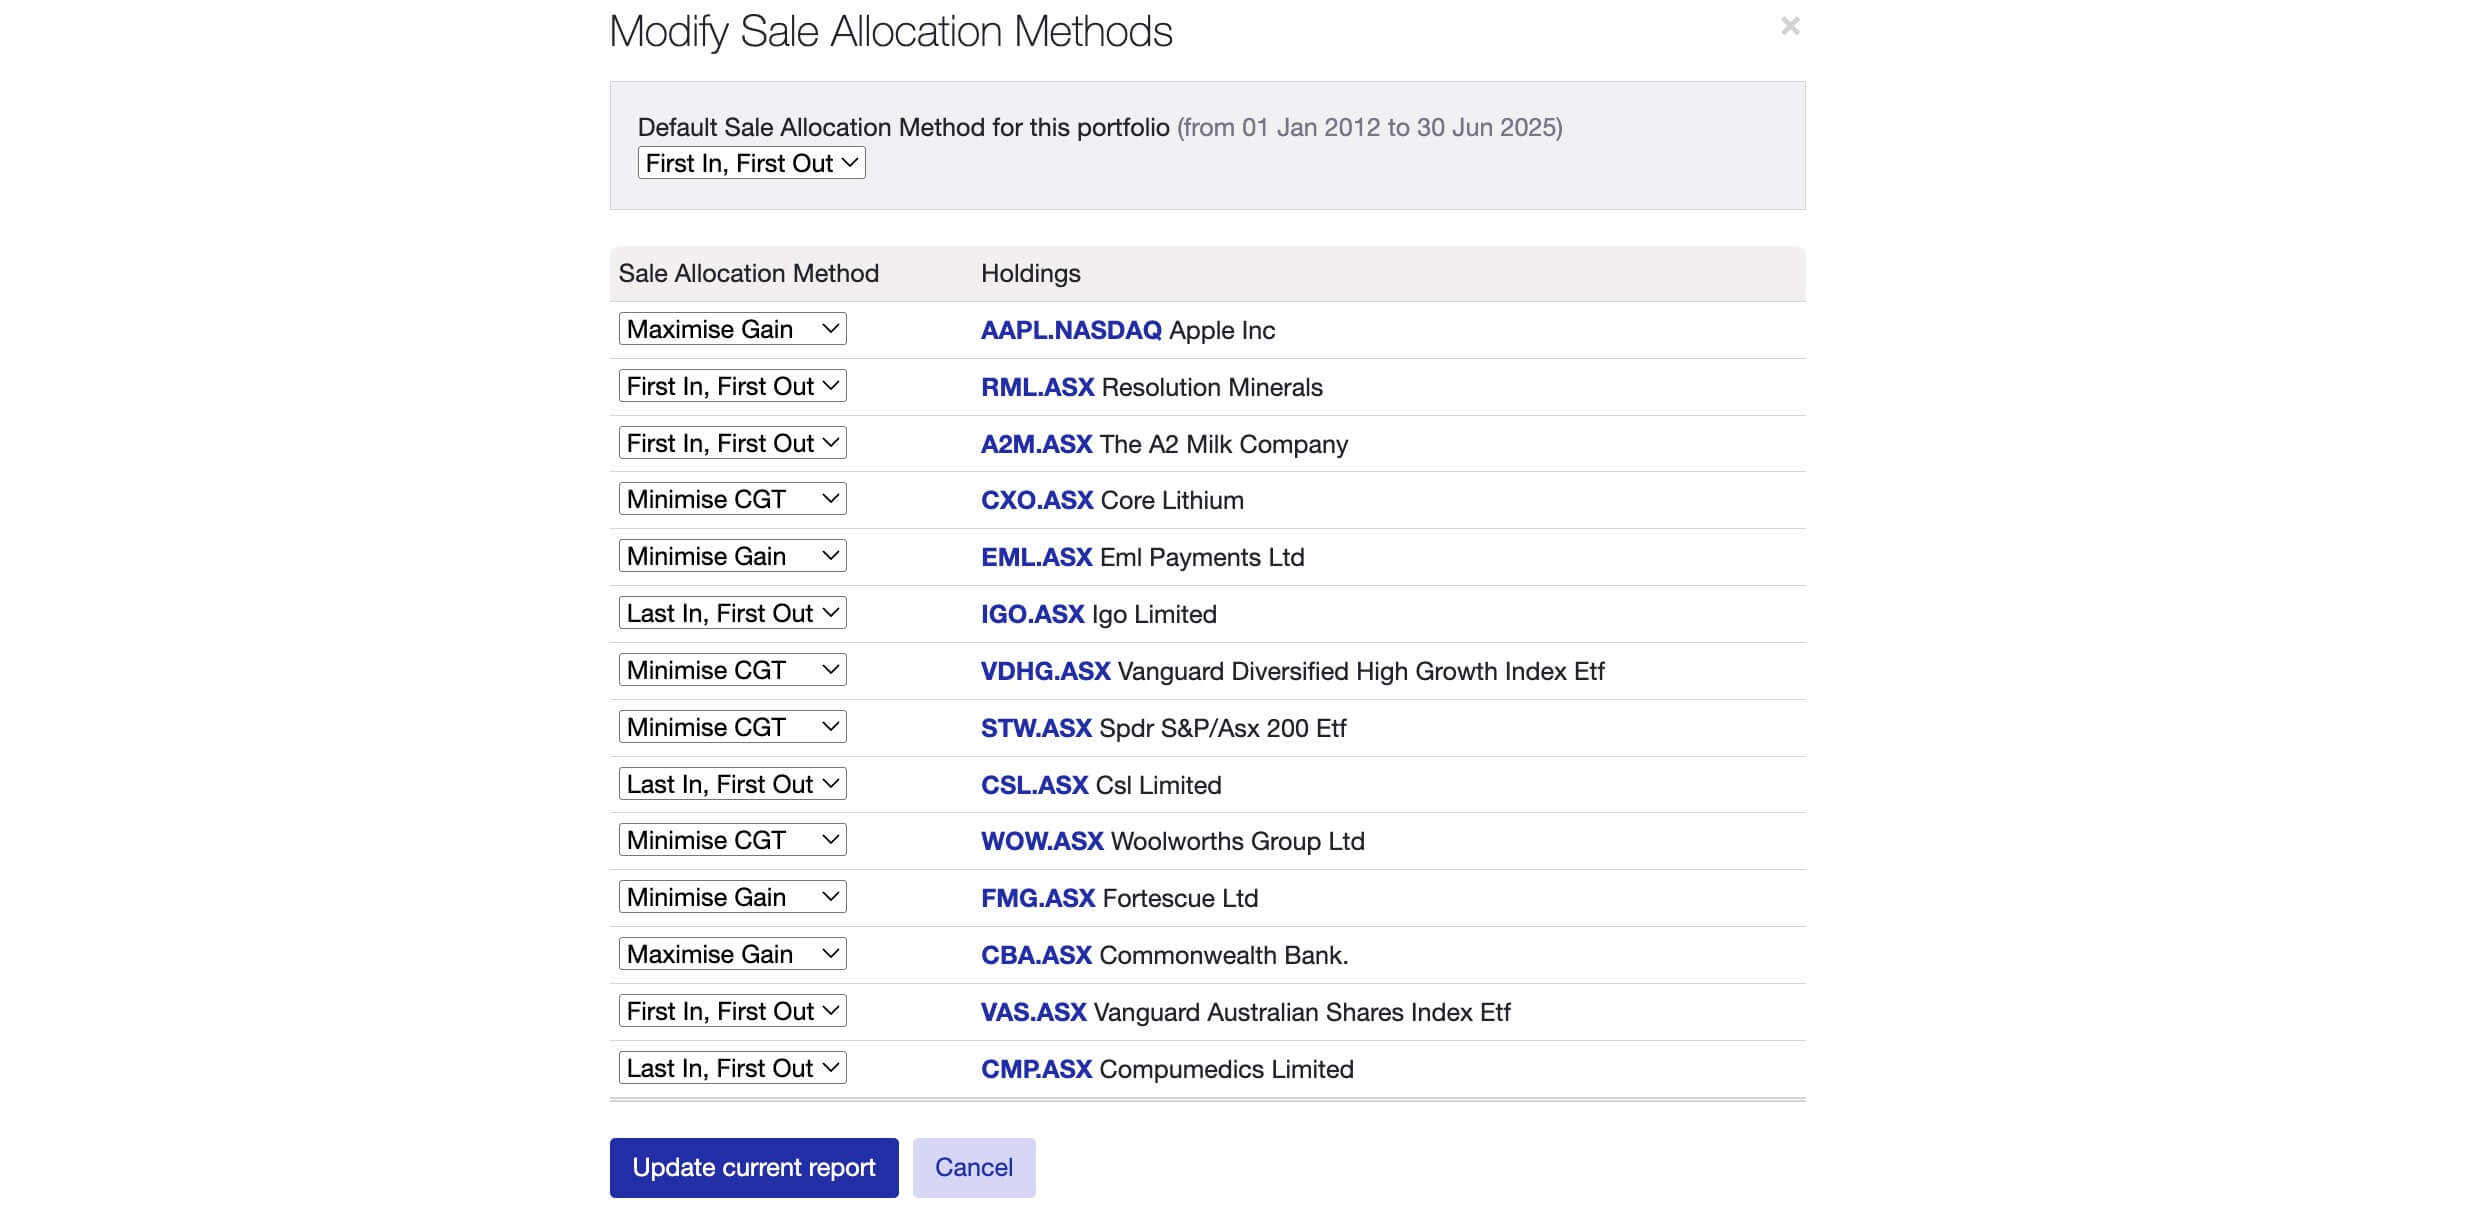Follow the CXO.ASX Core Lithium link
2484x1208 pixels.
point(1036,500)
